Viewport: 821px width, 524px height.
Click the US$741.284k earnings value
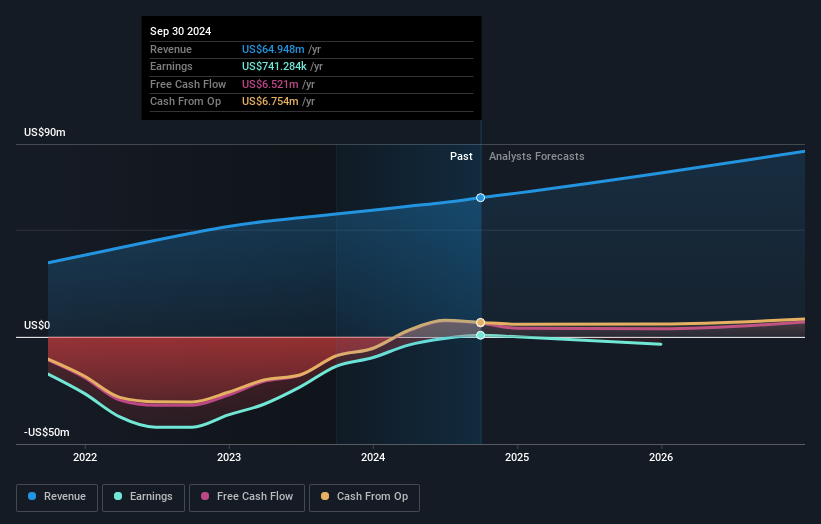tap(274, 66)
